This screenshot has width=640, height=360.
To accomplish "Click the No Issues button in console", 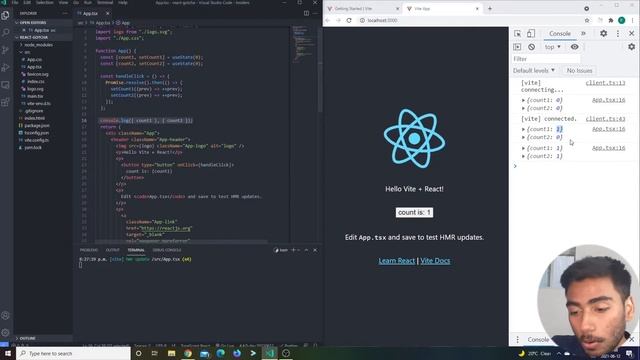I will (x=579, y=71).
